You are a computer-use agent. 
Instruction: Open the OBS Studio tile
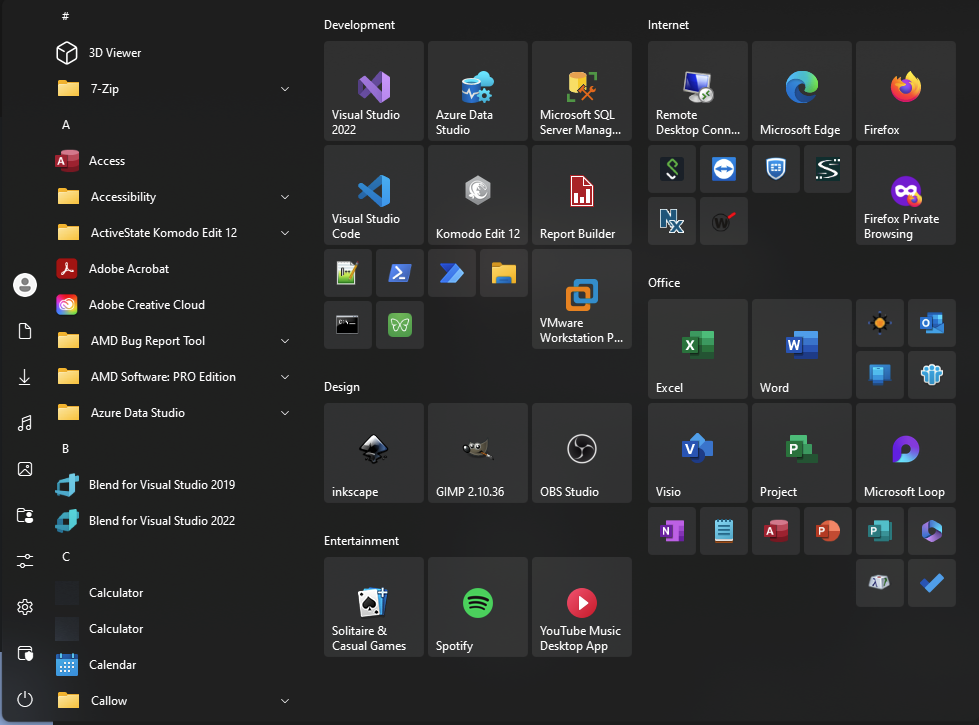click(581, 453)
